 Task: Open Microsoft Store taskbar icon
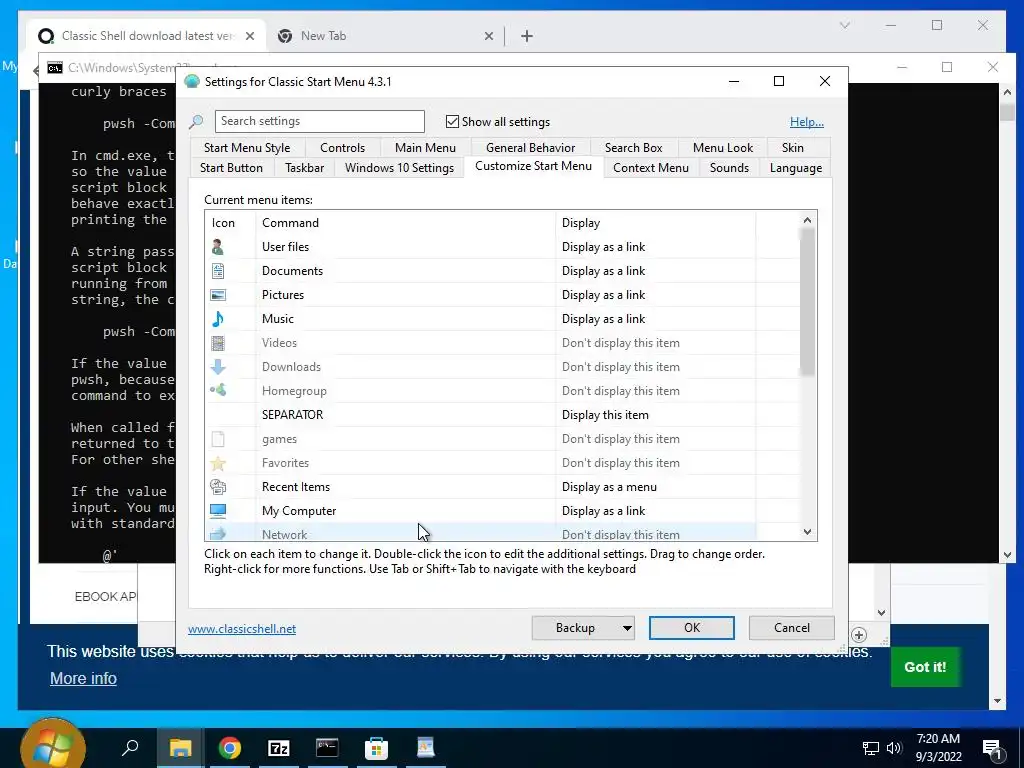[376, 747]
